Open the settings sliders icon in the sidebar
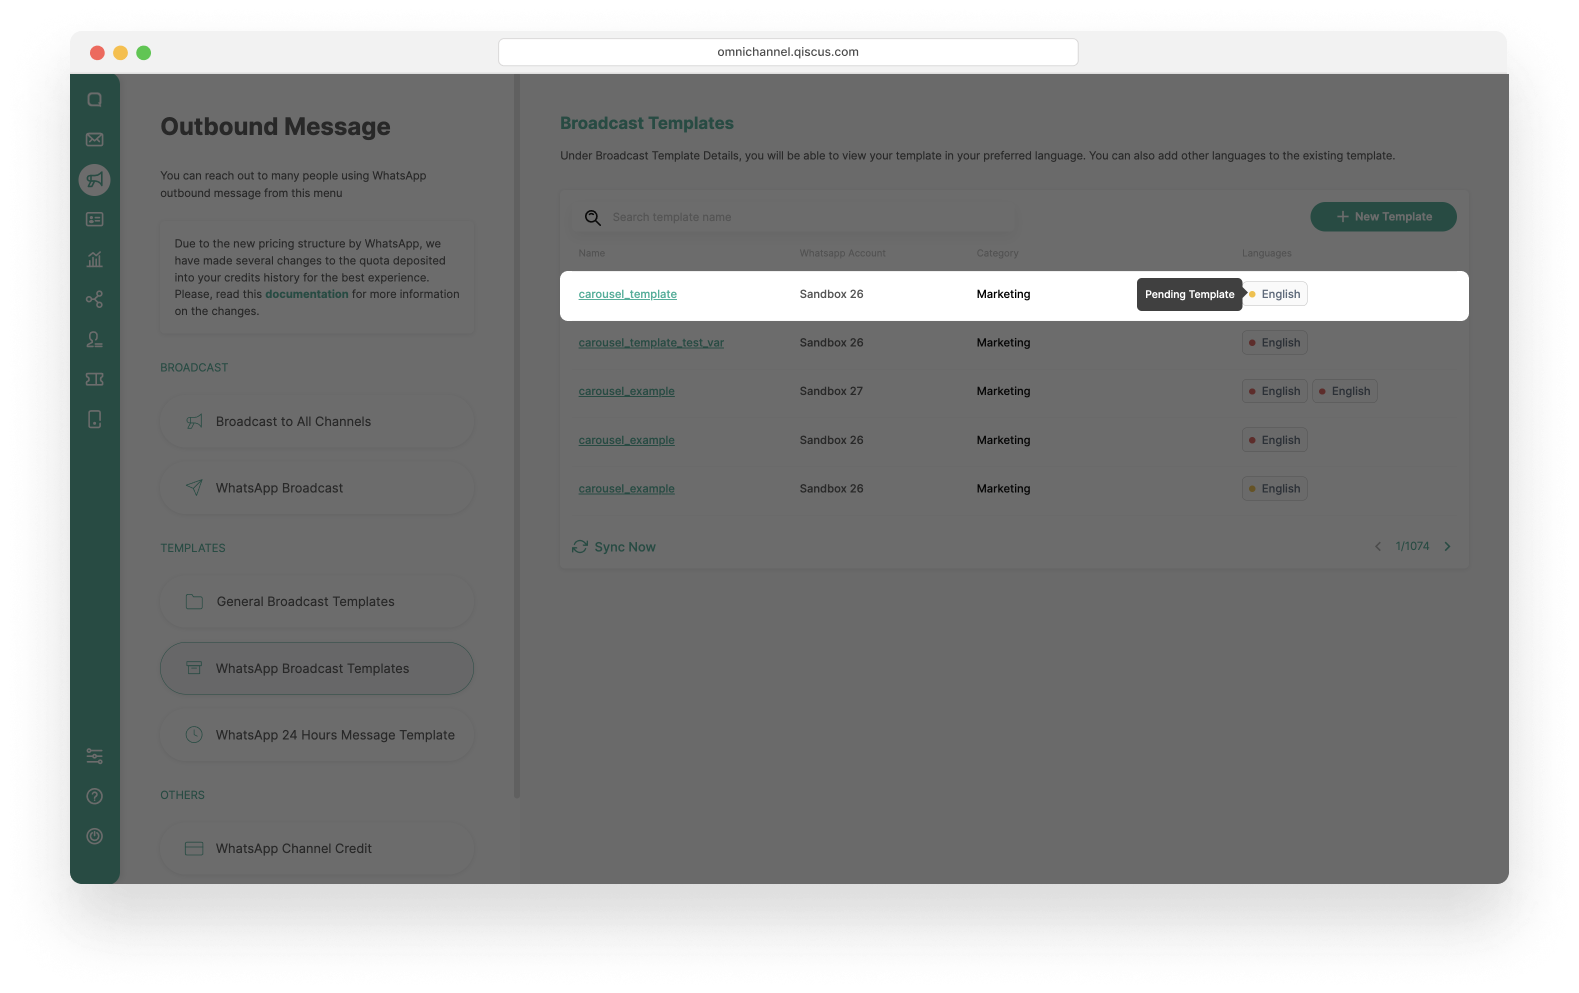Viewport: 1579px width, 993px height. [94, 756]
